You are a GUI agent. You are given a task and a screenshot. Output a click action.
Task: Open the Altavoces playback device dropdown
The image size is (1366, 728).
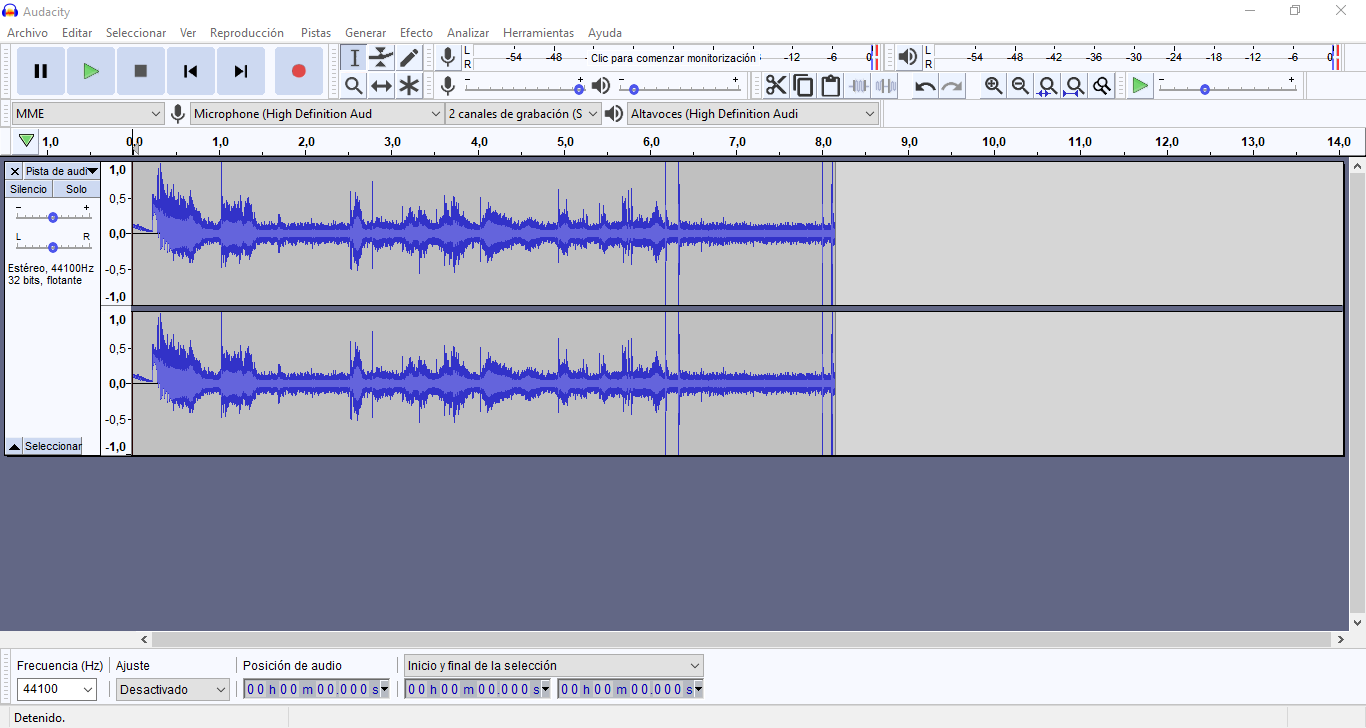click(753, 114)
